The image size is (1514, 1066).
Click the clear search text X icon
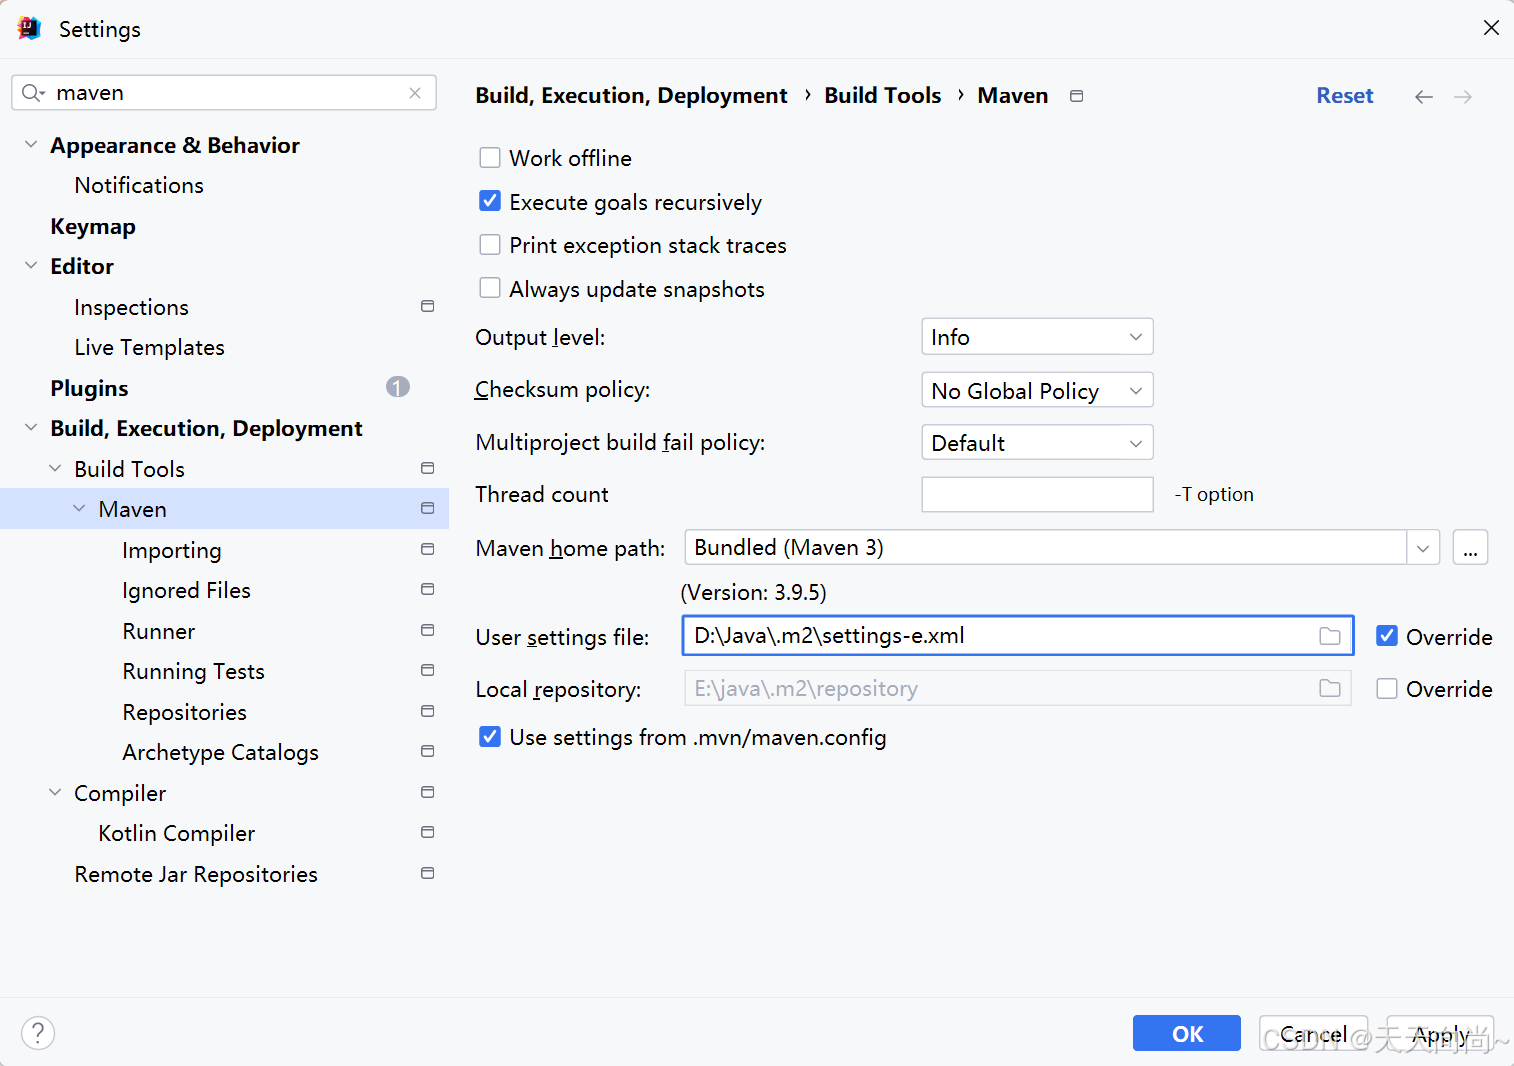click(x=415, y=93)
